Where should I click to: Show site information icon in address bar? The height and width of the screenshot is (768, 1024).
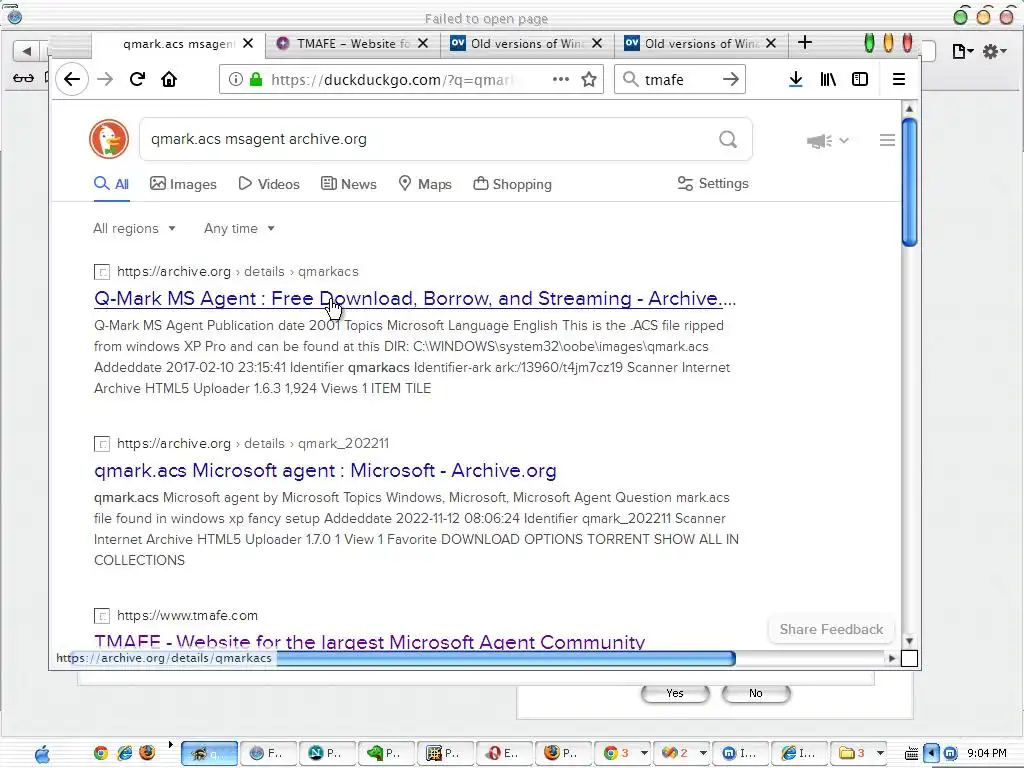[236, 80]
